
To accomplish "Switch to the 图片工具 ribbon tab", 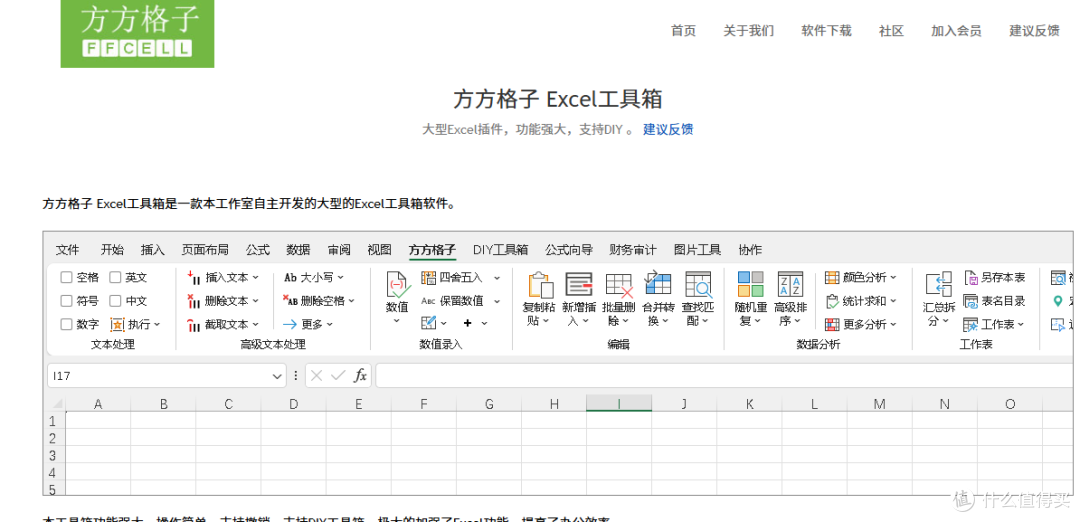I will pos(698,249).
